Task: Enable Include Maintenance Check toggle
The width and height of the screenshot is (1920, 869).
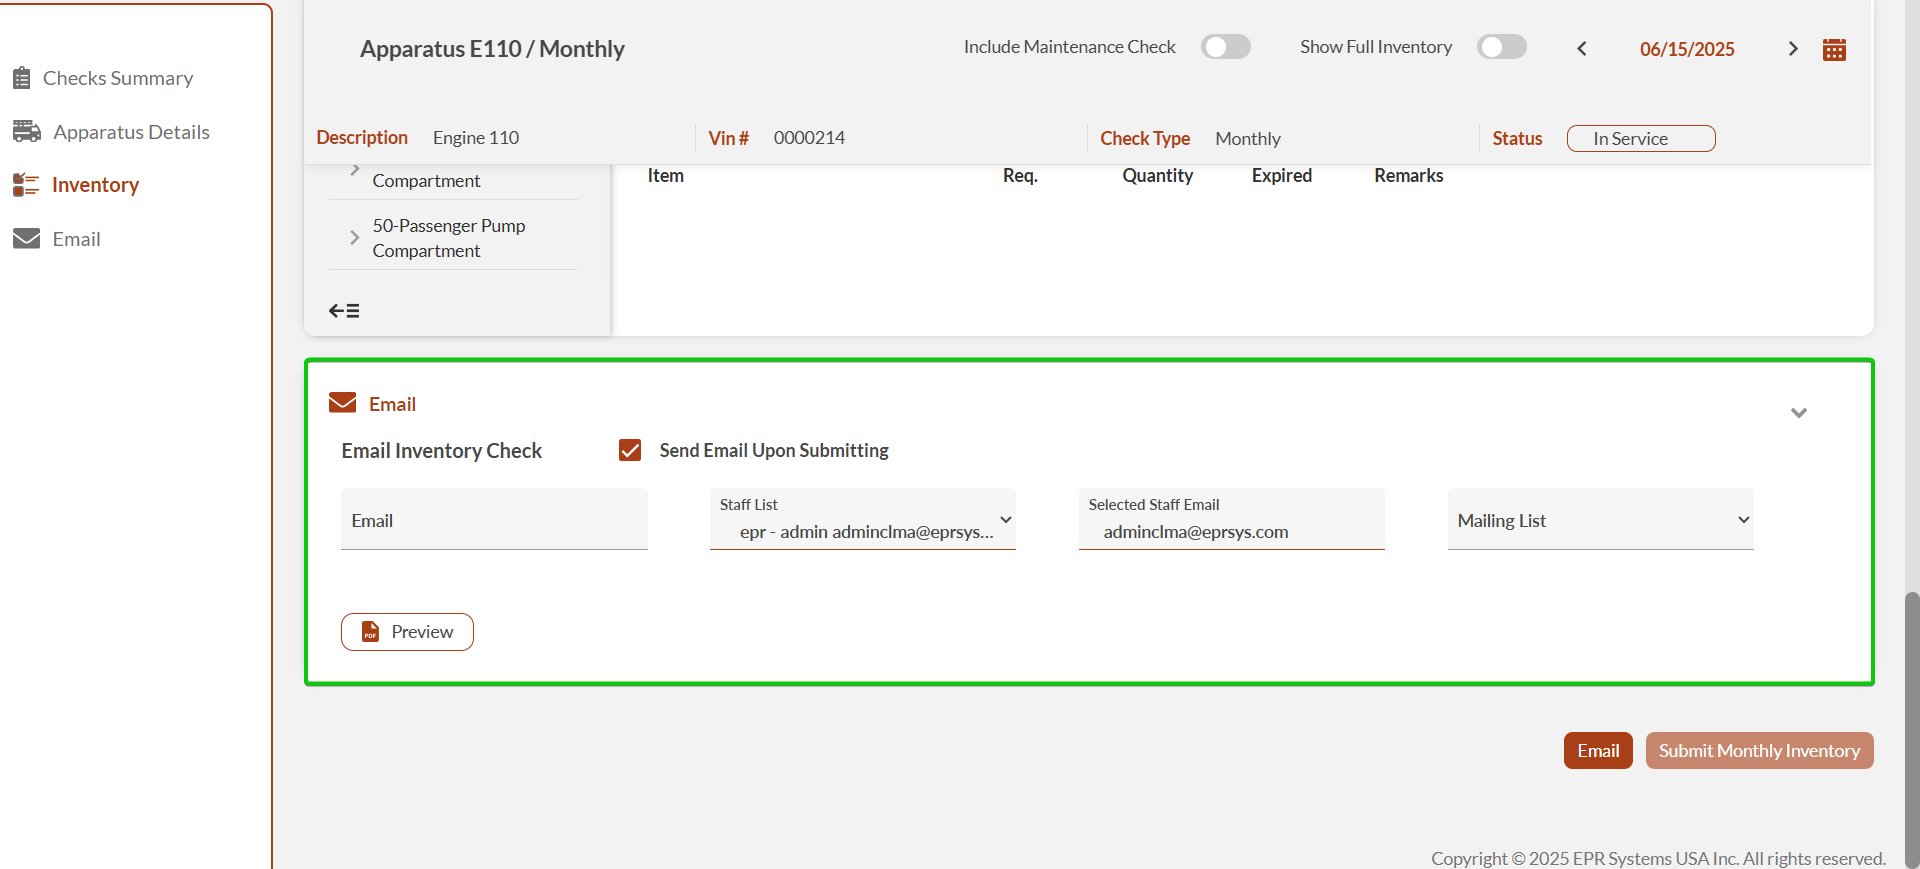Action: pyautogui.click(x=1225, y=47)
